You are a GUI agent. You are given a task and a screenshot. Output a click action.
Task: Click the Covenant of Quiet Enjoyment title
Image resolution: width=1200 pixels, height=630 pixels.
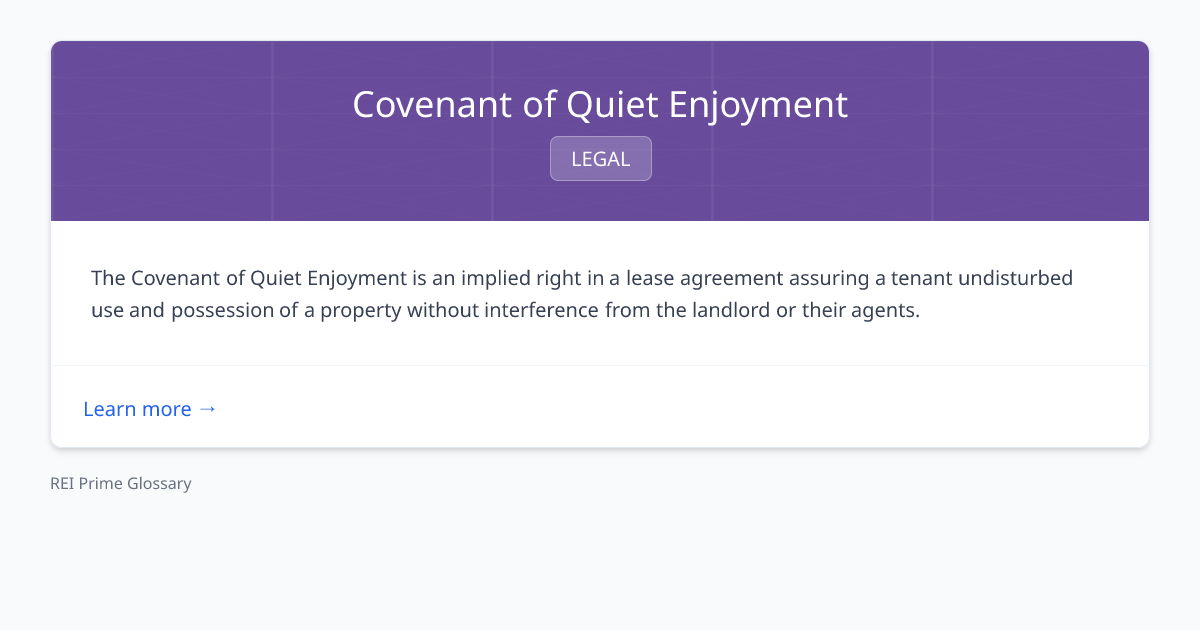pyautogui.click(x=600, y=104)
